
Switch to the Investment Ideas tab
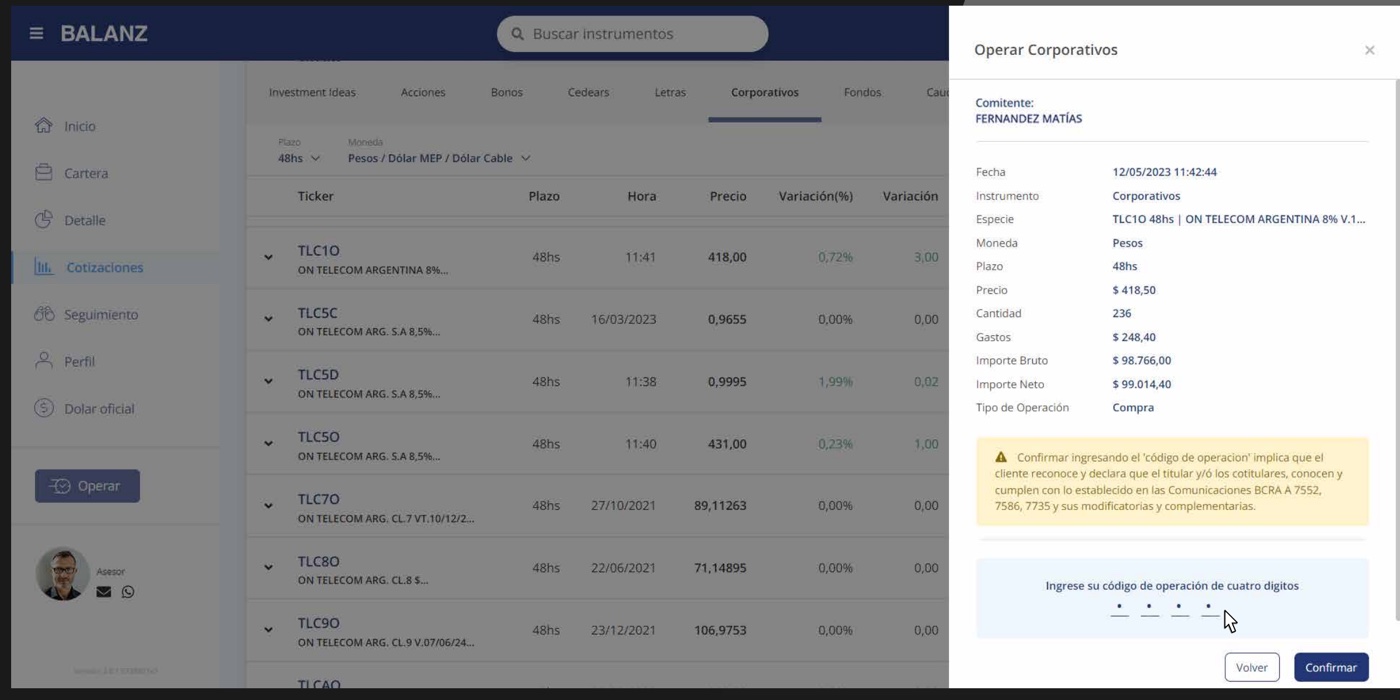pyautogui.click(x=312, y=92)
